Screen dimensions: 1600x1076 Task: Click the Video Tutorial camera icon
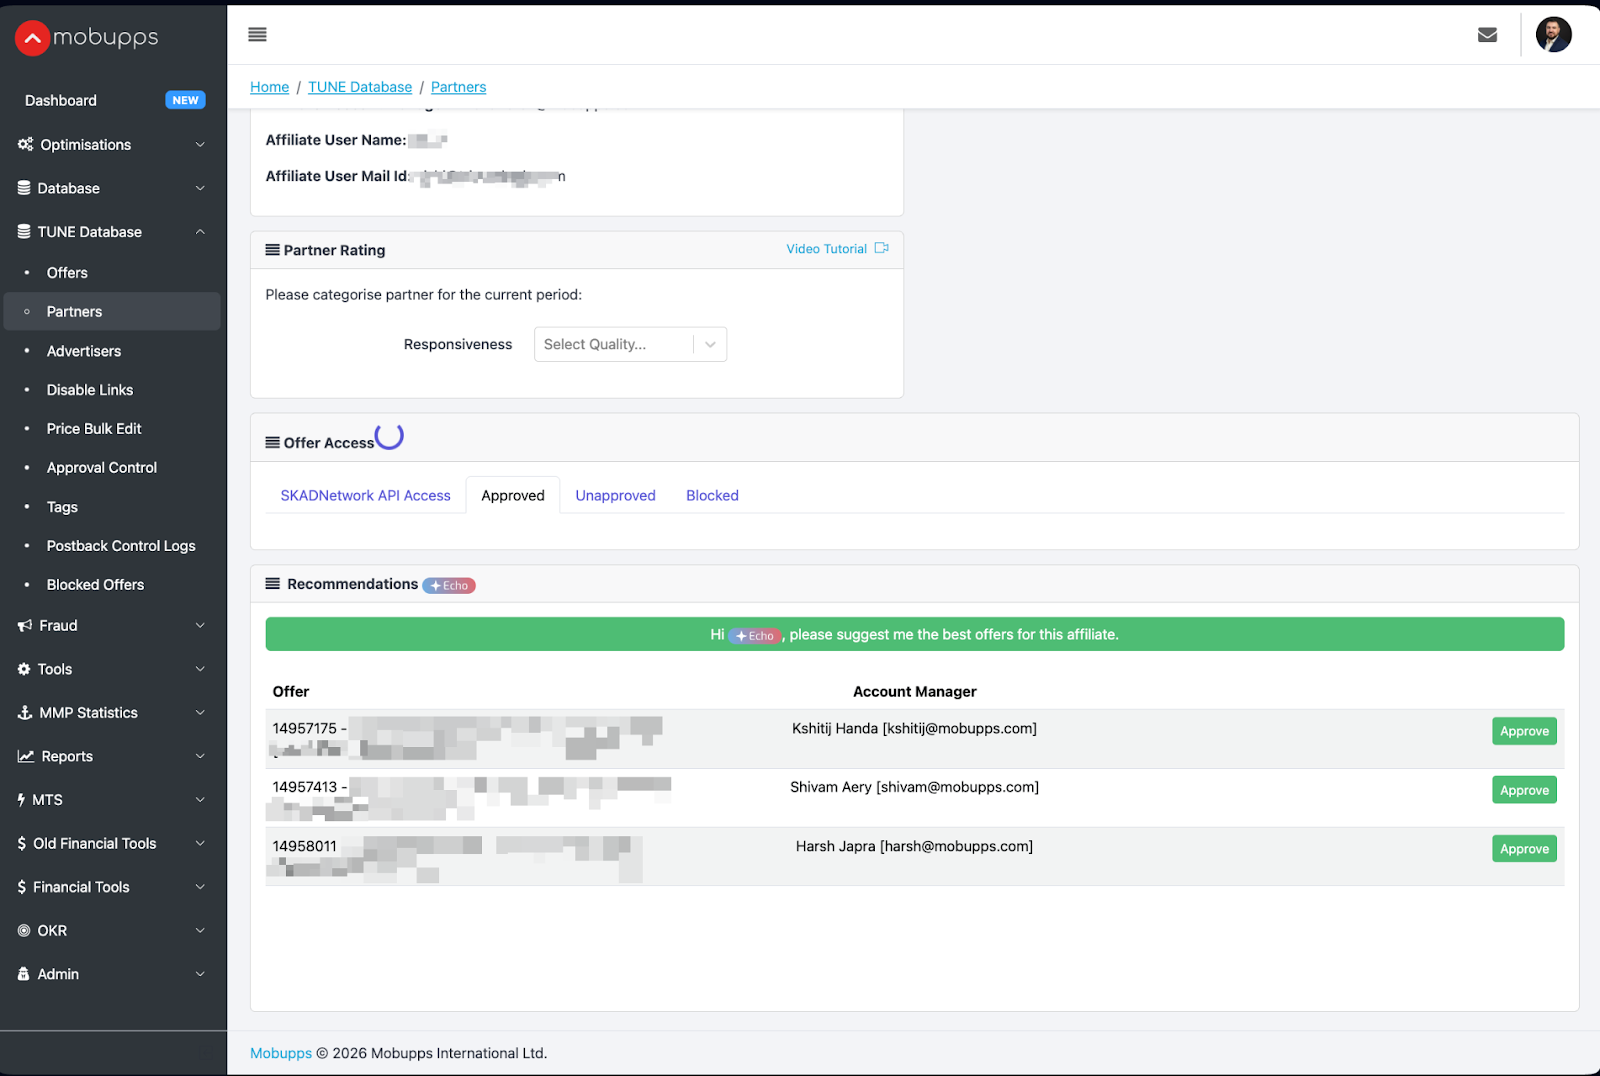[881, 248]
